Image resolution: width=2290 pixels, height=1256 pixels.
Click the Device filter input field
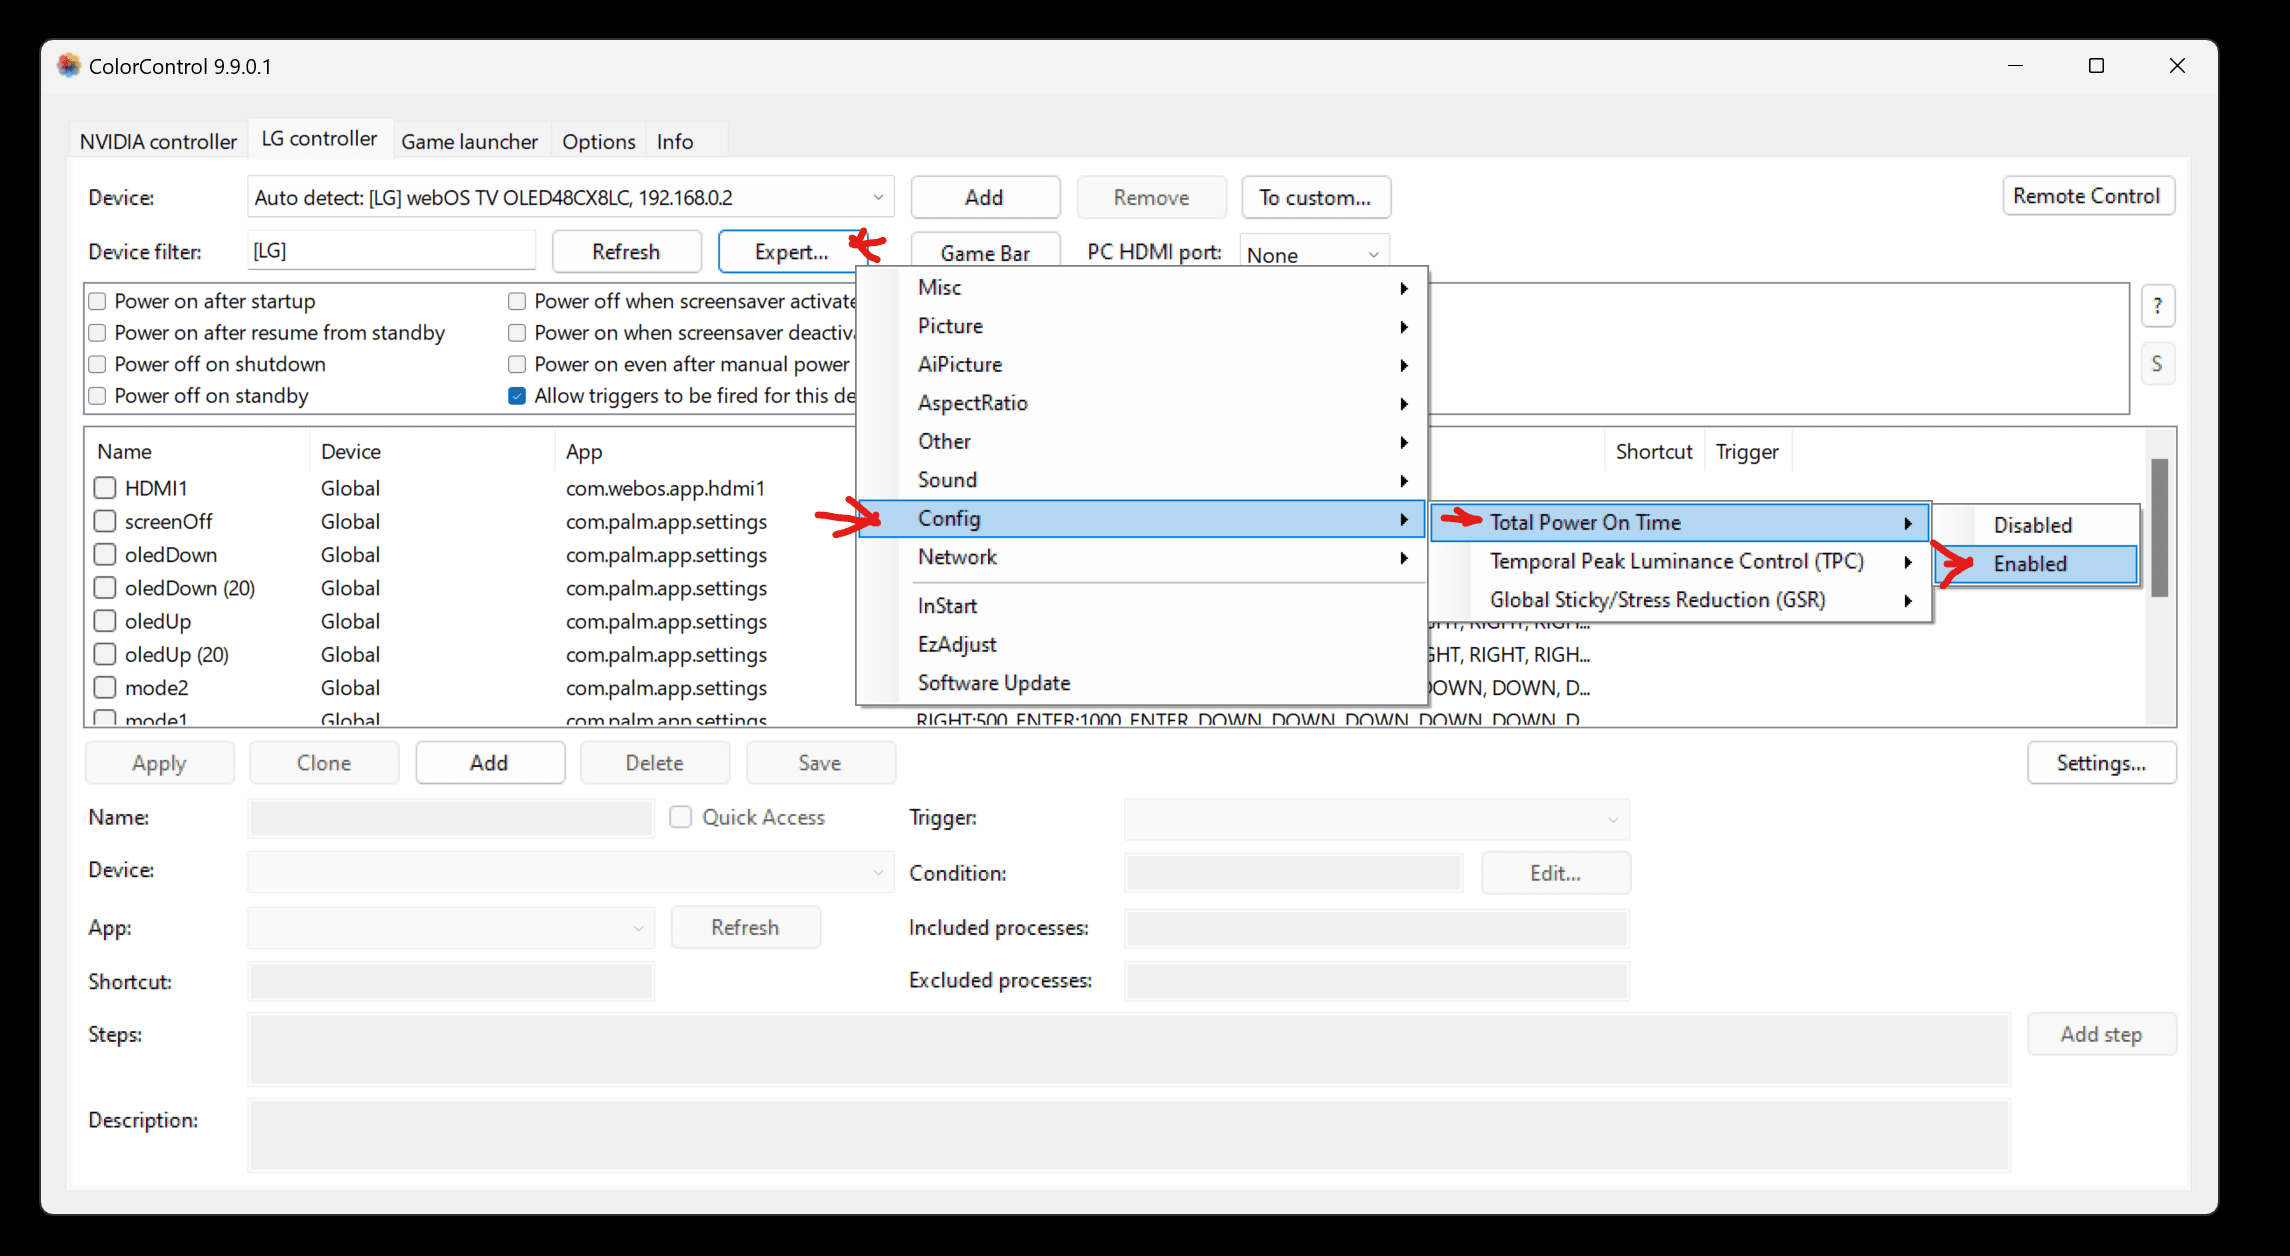click(x=391, y=250)
